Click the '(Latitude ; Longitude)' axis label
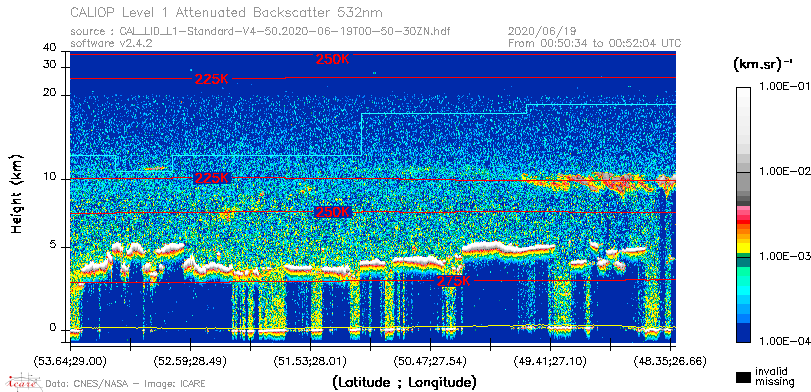This screenshot has height=392, width=811. coord(403,383)
